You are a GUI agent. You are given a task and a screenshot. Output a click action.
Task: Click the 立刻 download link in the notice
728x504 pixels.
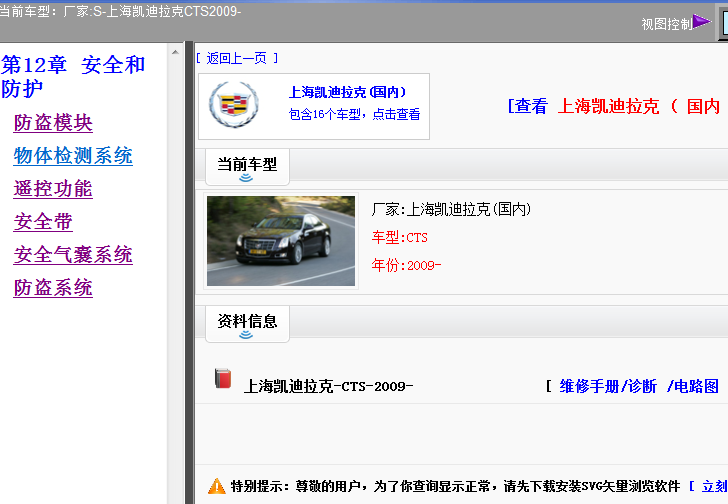714,486
